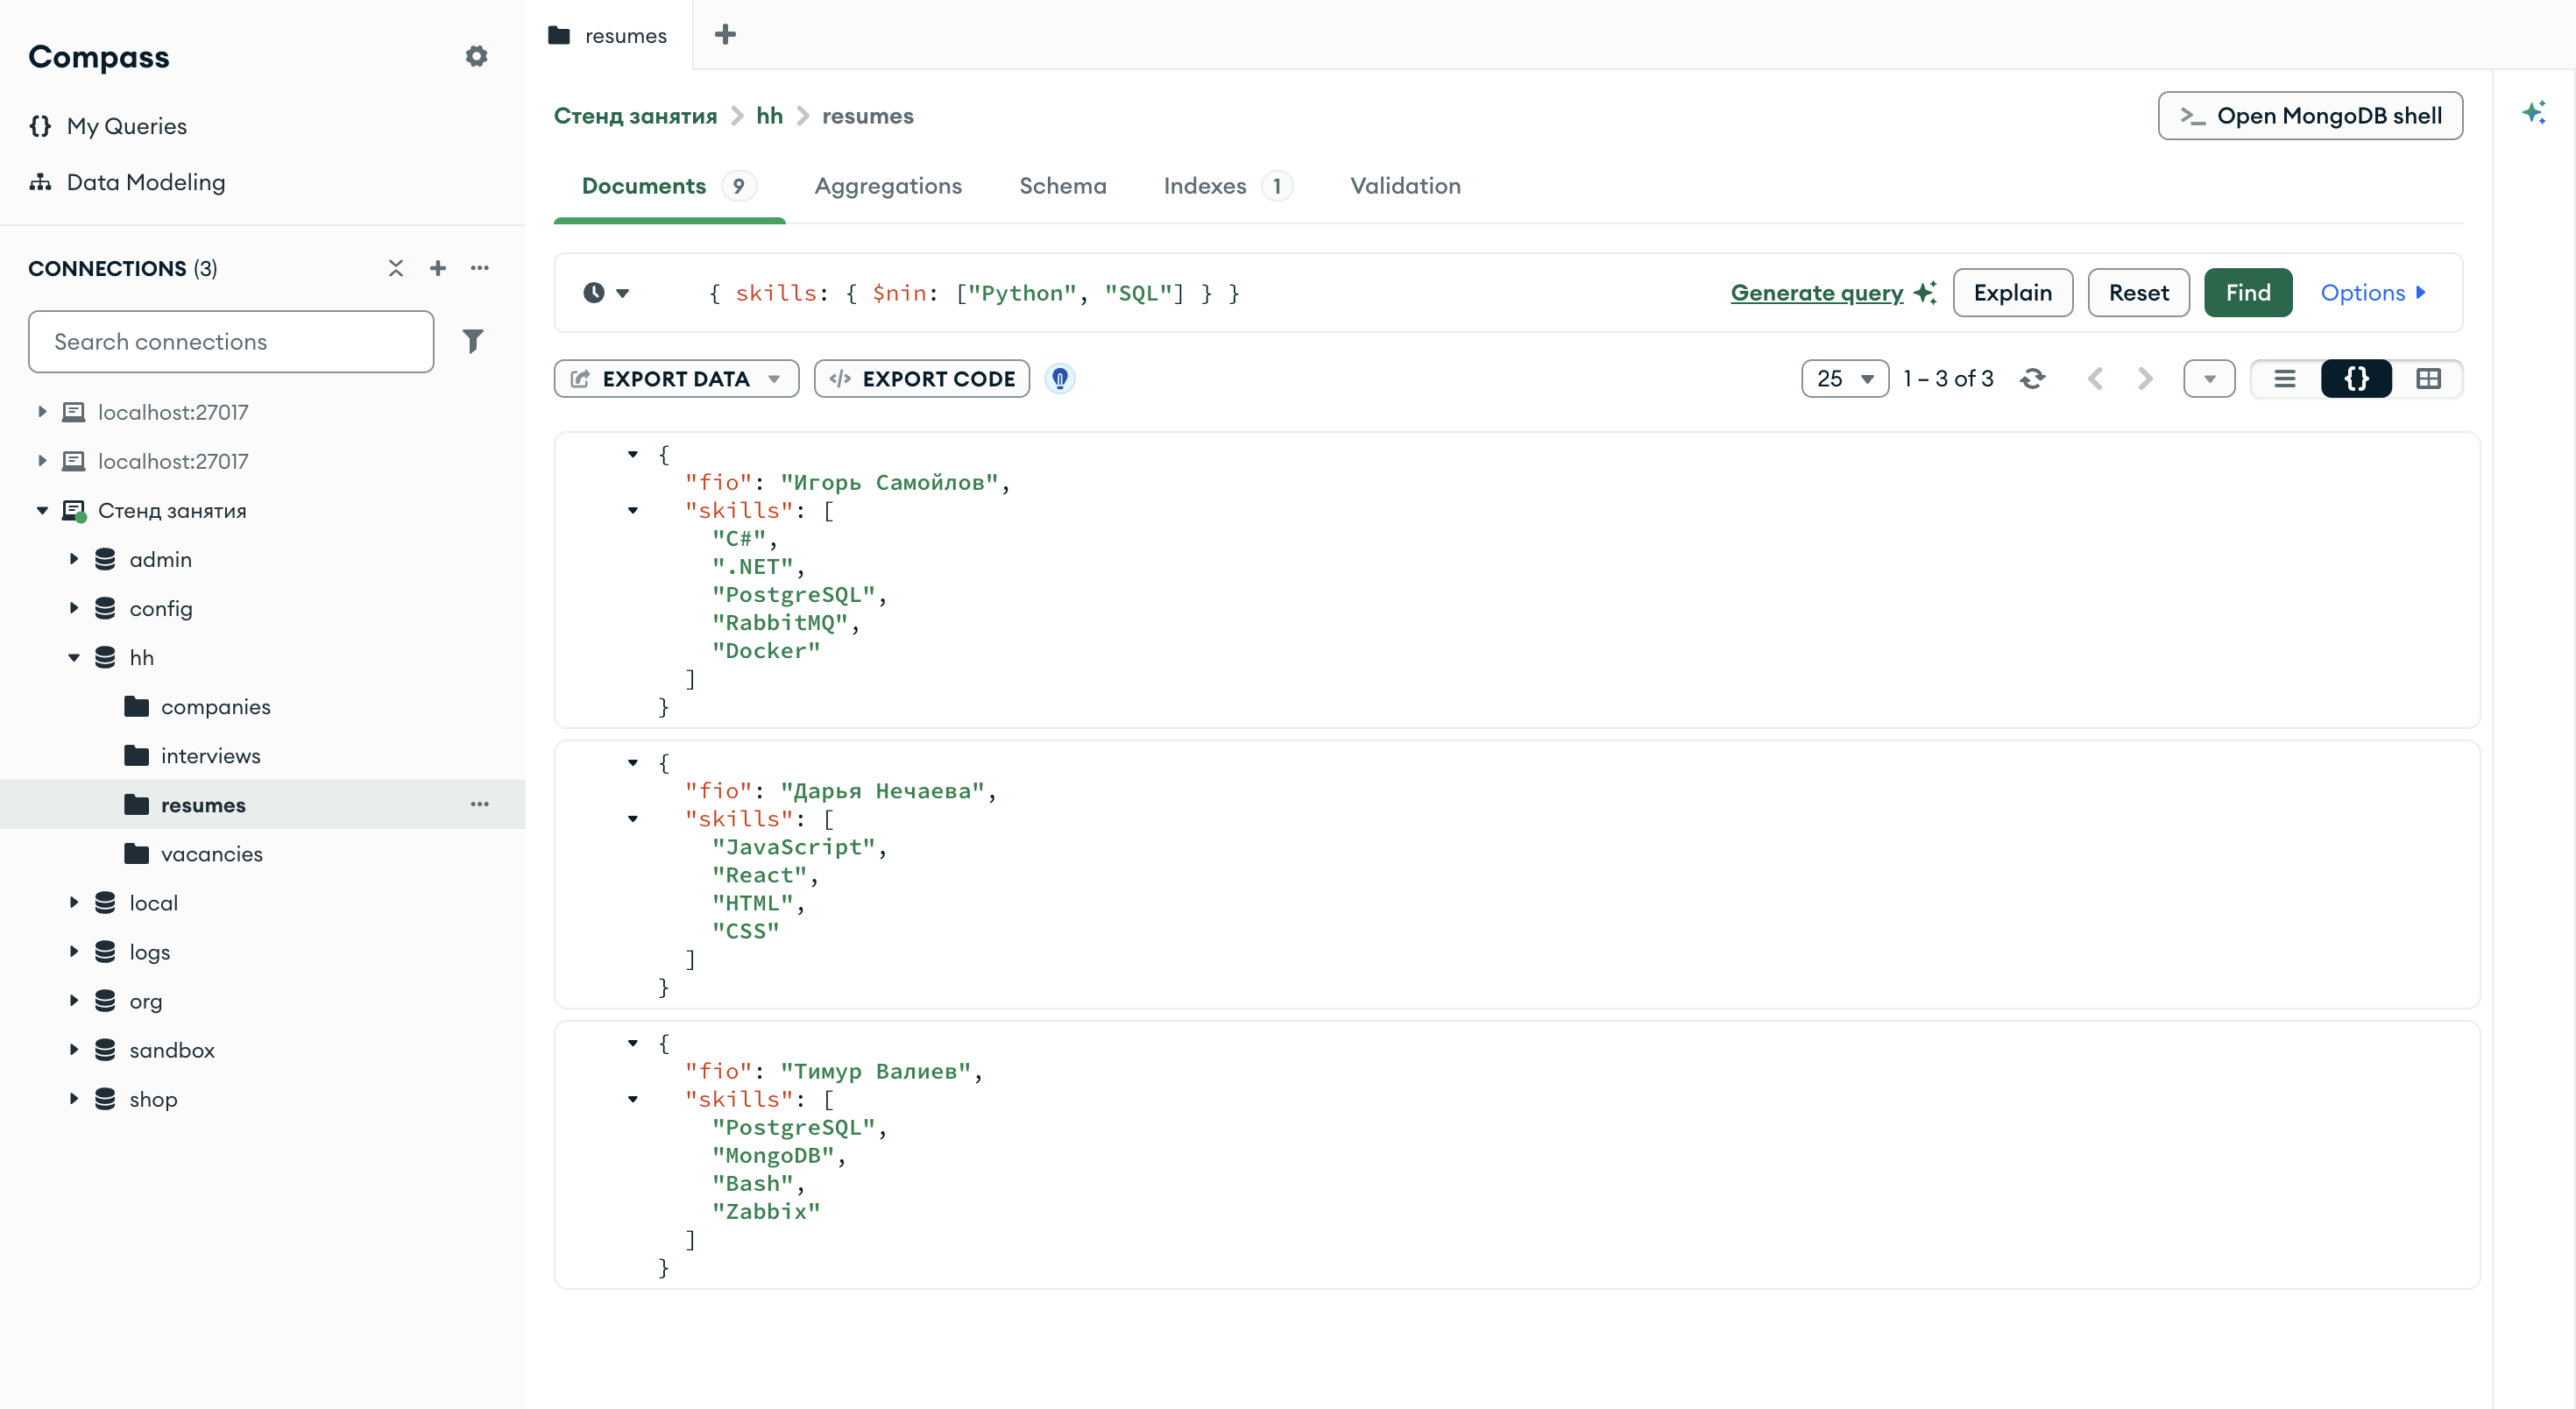Switch to Aggregations tab
The image size is (2576, 1409).
(x=888, y=186)
